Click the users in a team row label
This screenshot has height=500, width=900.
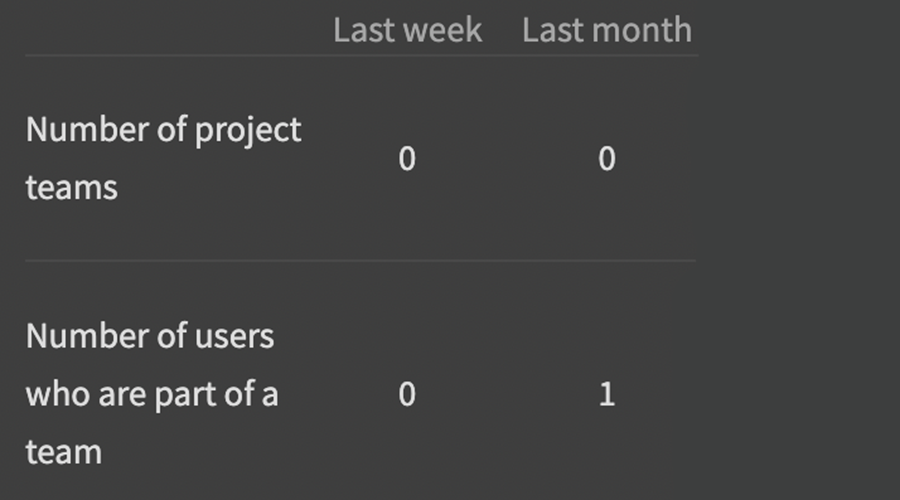151,394
